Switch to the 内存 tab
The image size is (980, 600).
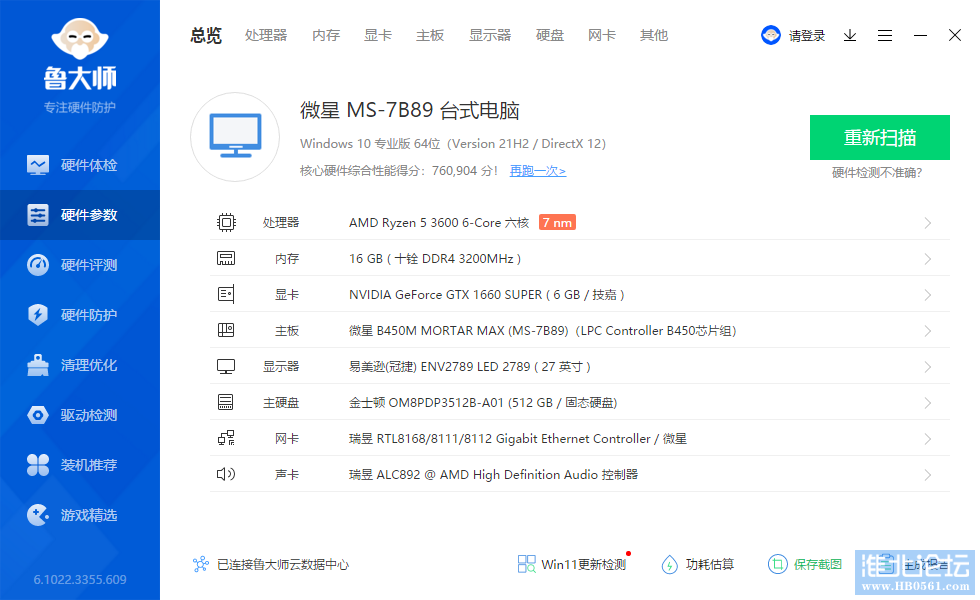tap(326, 36)
